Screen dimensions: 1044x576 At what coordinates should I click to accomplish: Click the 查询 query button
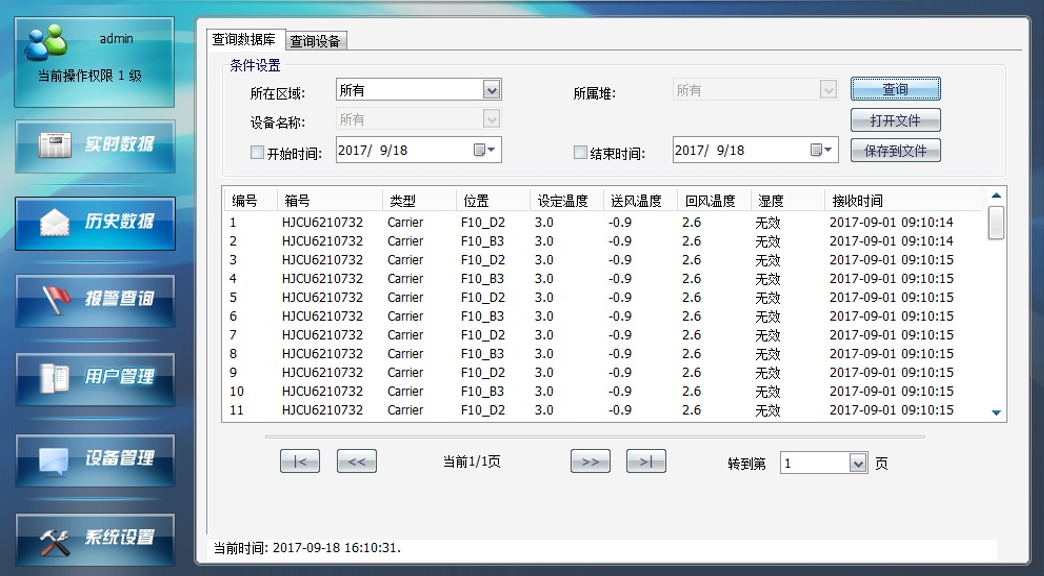point(895,90)
